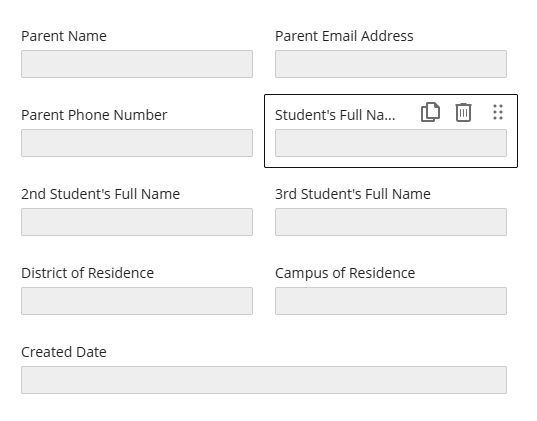Click the Campus of Residence input

pos(391,301)
